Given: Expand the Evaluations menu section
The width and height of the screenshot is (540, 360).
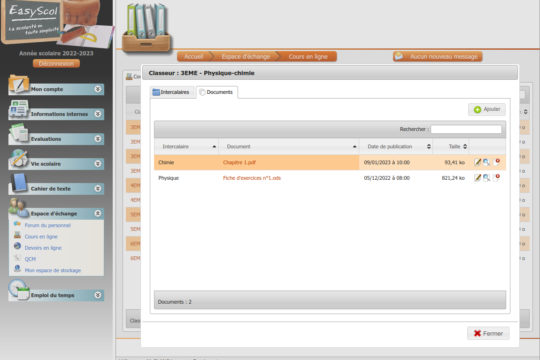Looking at the screenshot, I should [98, 138].
